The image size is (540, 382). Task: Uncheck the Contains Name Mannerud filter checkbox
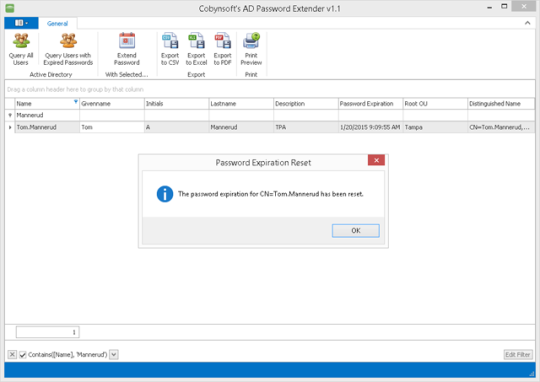click(23, 354)
